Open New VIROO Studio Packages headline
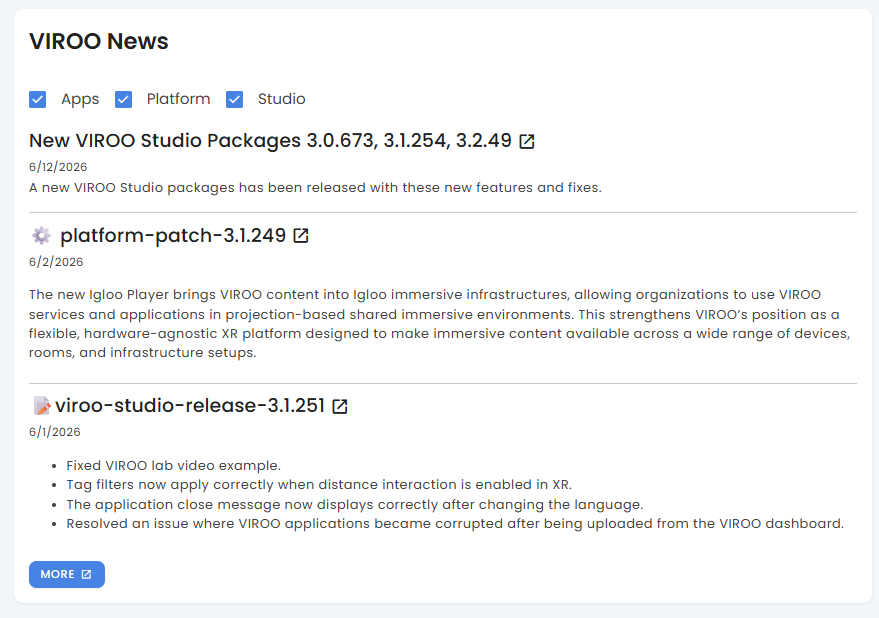The image size is (879, 618). pos(270,140)
